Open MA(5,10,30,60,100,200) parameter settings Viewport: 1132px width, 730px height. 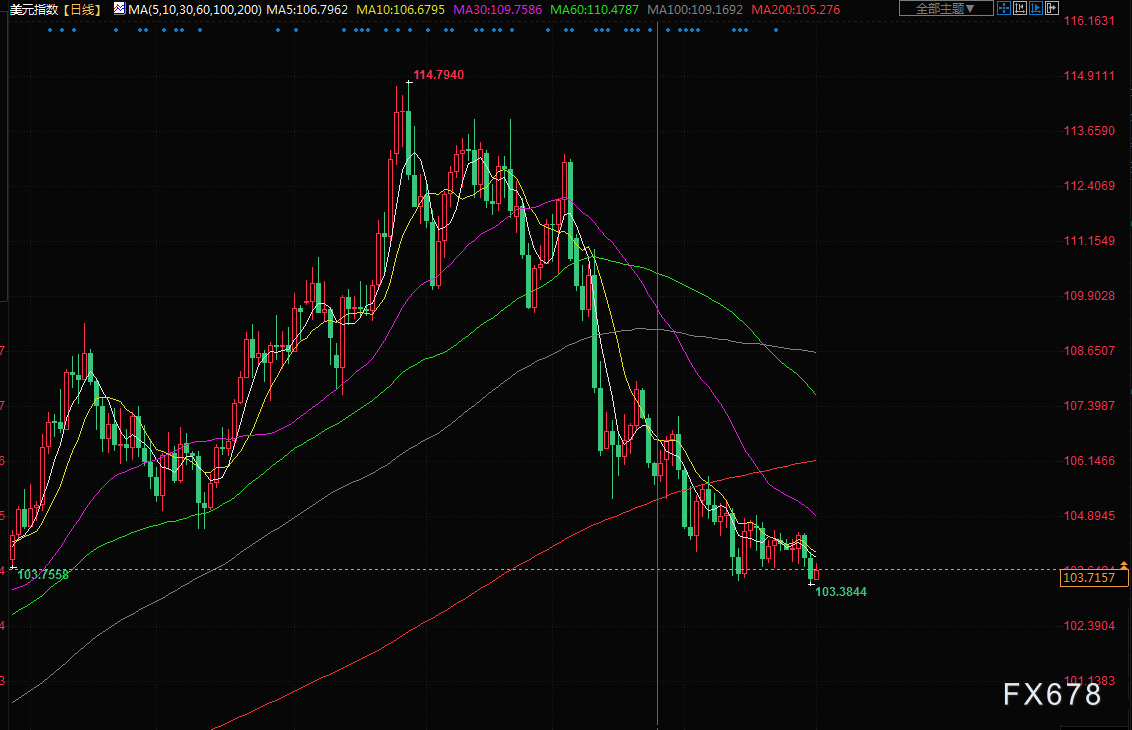pyautogui.click(x=194, y=9)
